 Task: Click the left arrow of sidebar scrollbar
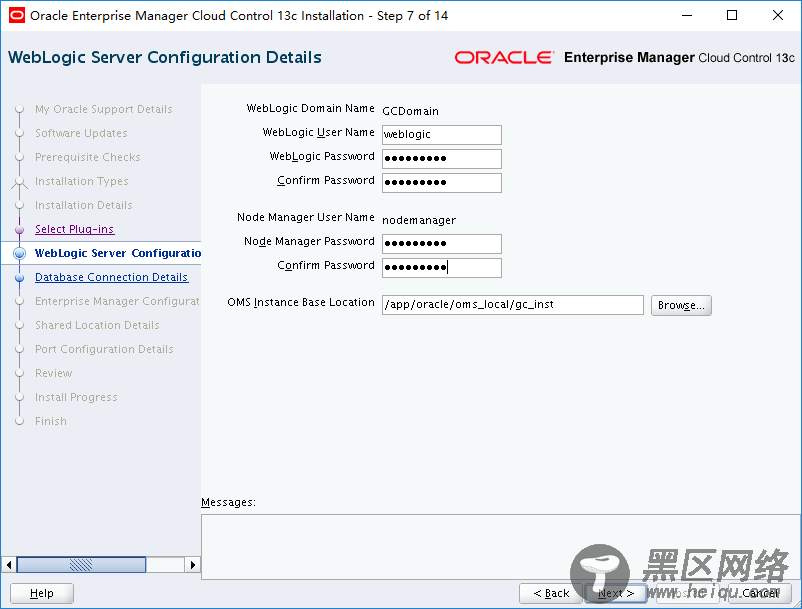[x=9, y=565]
